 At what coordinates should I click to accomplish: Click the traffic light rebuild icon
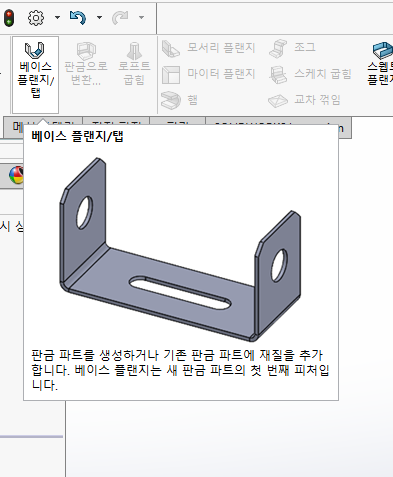(x=9, y=18)
